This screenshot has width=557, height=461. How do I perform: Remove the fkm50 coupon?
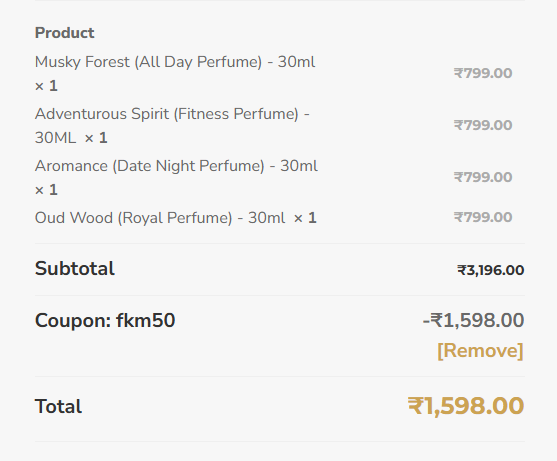point(480,351)
